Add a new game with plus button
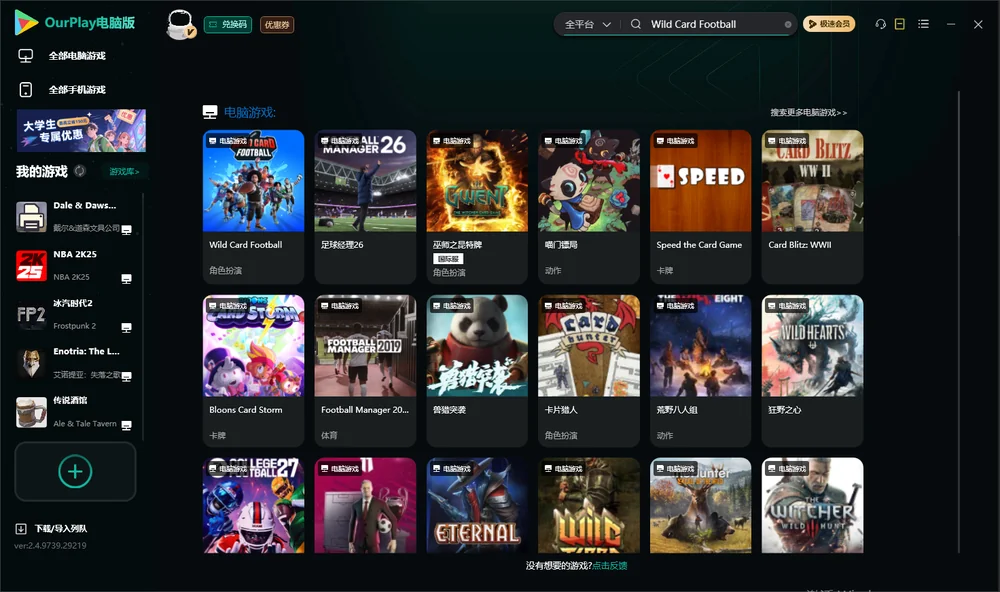The height and width of the screenshot is (592, 1000). tap(75, 471)
